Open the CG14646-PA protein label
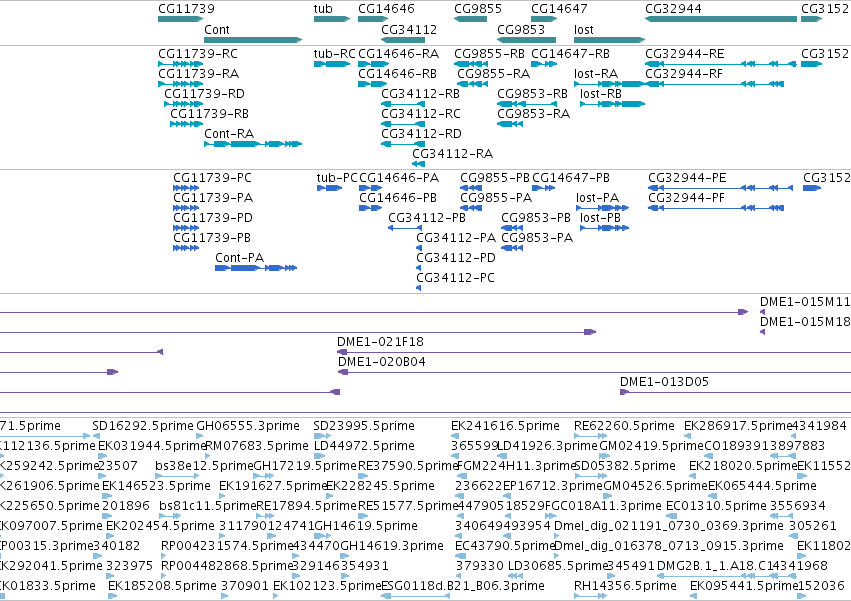Viewport: 851px width, 601px height. (399, 178)
